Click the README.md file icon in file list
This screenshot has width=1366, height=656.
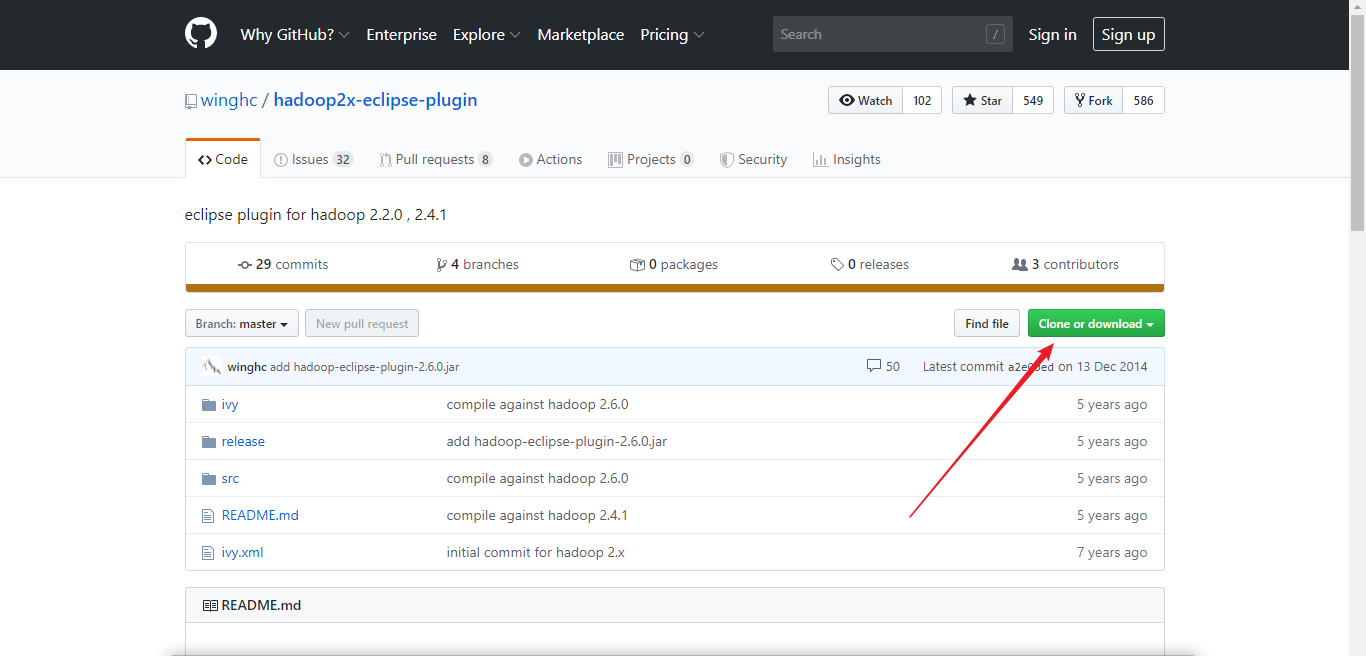pos(208,516)
